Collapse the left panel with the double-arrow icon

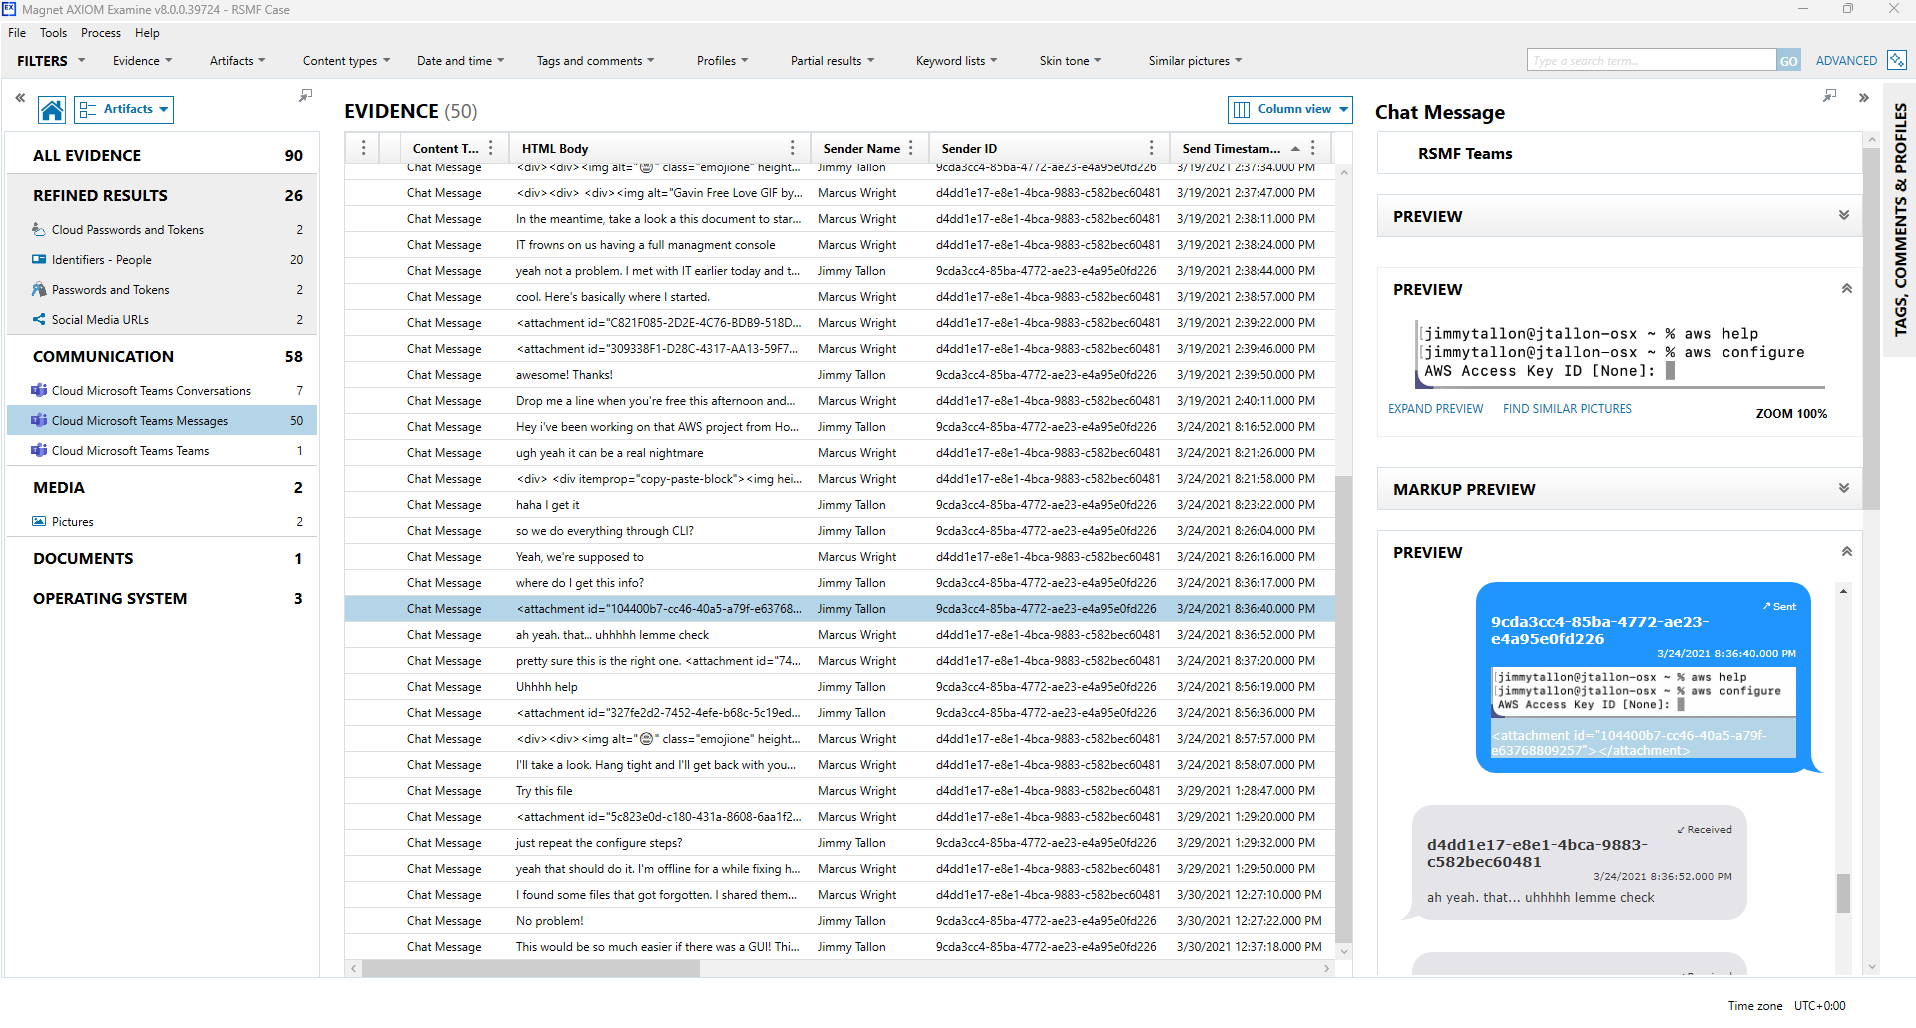point(20,98)
